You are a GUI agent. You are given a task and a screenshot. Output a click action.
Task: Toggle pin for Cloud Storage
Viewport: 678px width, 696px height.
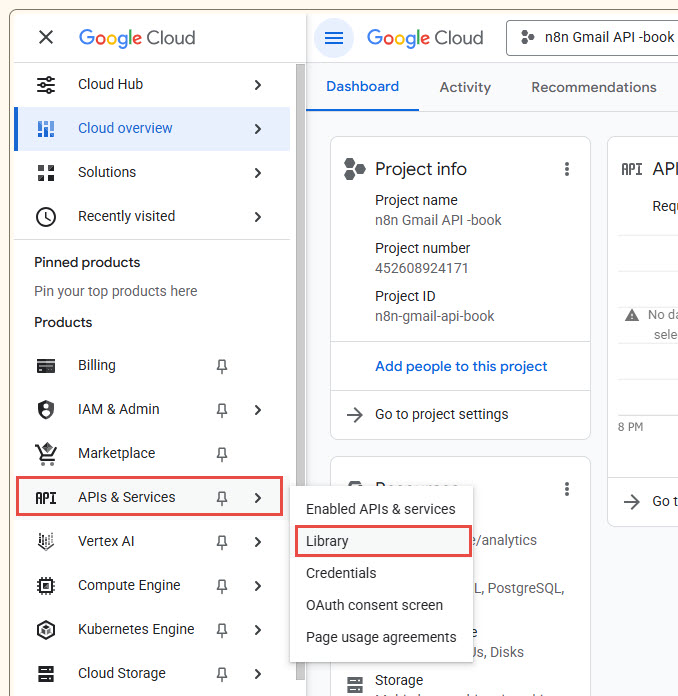click(222, 674)
